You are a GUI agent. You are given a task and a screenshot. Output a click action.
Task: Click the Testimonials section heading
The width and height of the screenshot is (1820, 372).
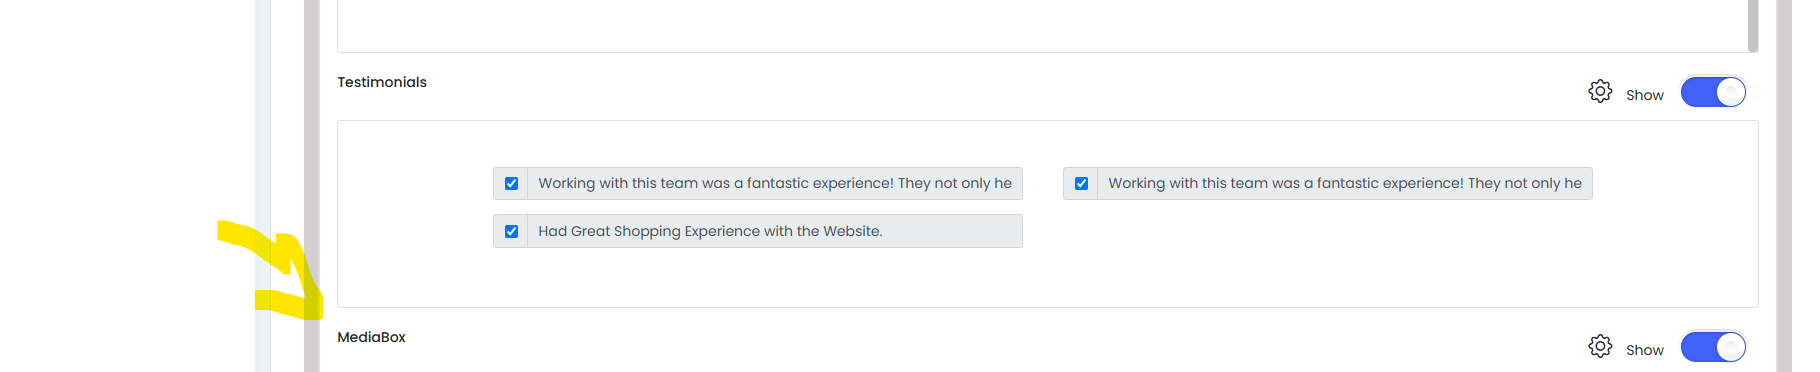tap(382, 82)
